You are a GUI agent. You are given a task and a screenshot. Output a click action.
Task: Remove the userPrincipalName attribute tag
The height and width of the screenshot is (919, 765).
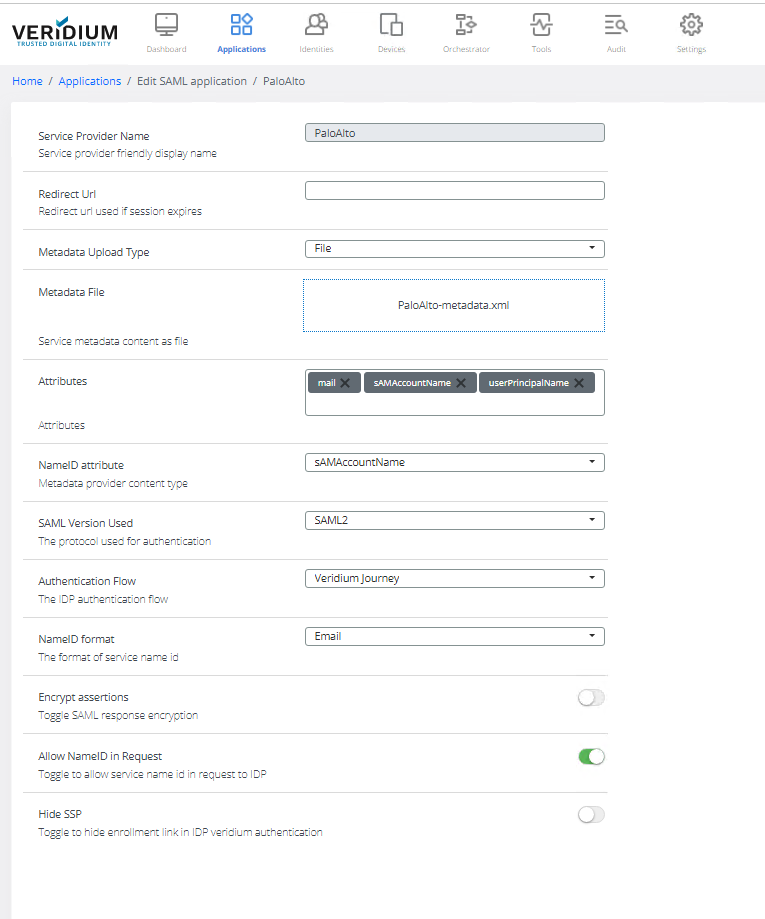(x=579, y=383)
